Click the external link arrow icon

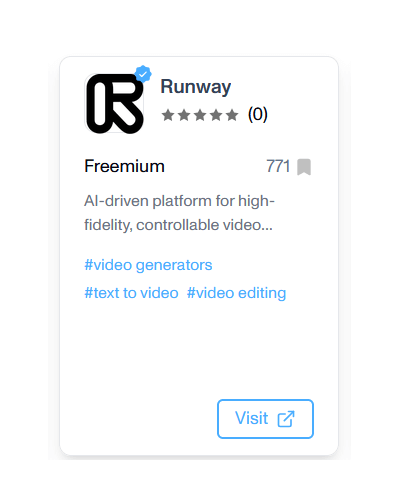(x=286, y=419)
